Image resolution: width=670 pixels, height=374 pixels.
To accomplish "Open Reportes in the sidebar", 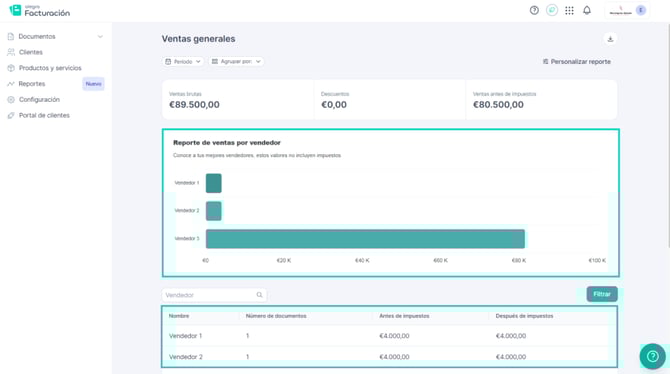I will click(x=32, y=84).
